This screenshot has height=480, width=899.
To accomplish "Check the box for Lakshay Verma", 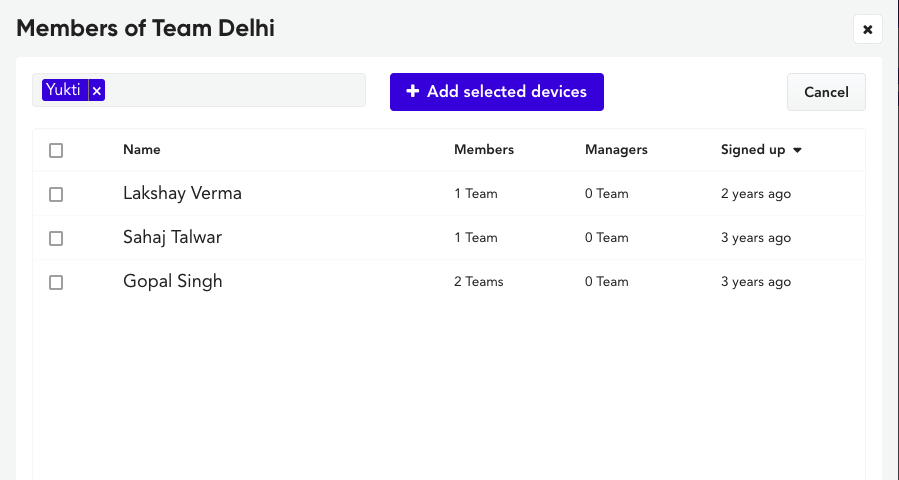I will tap(56, 194).
